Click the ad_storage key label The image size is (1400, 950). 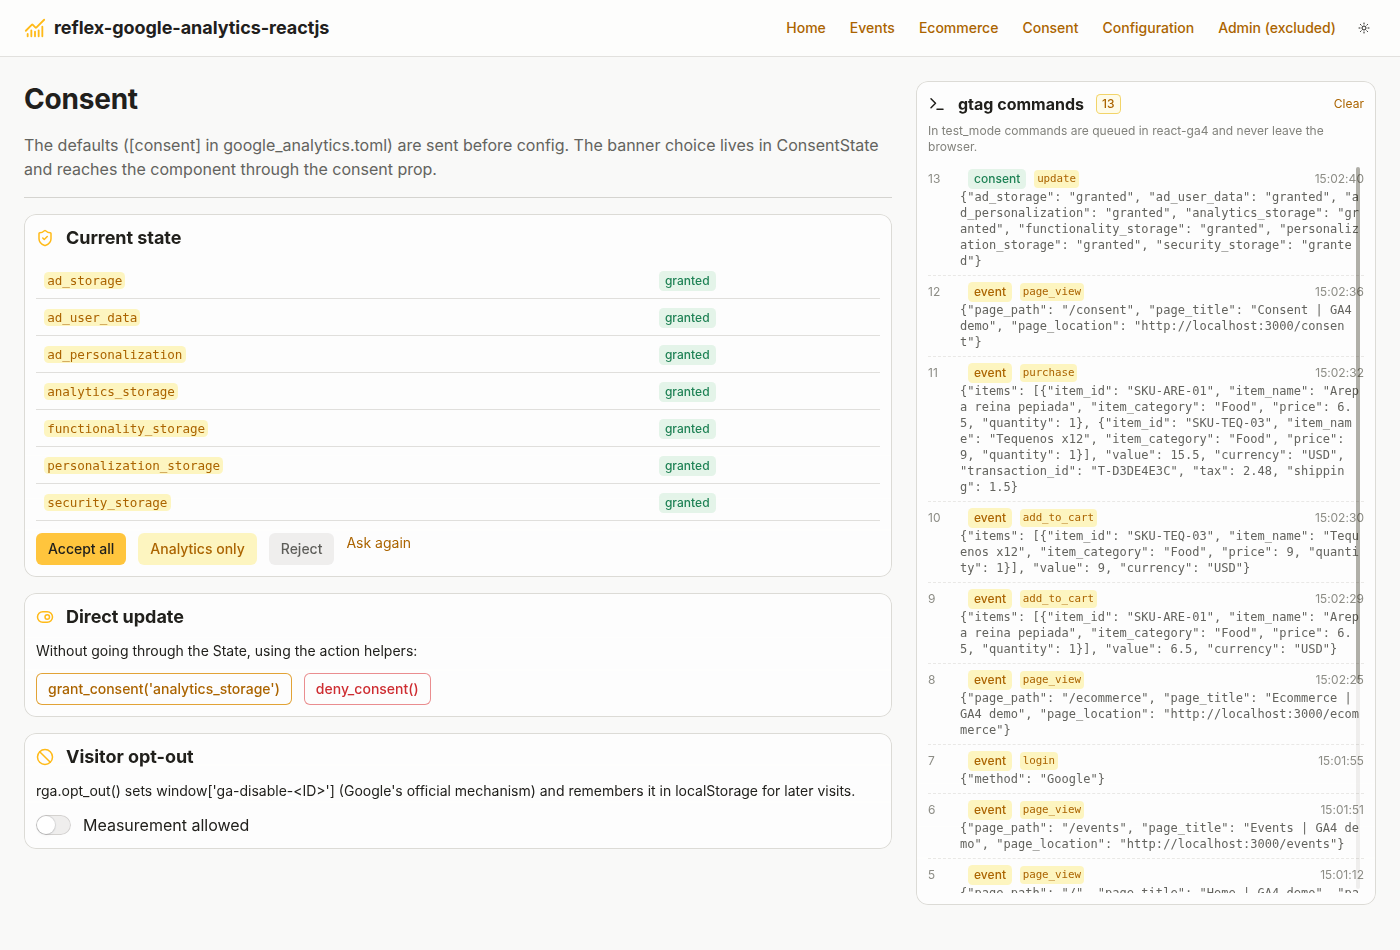pyautogui.click(x=85, y=281)
